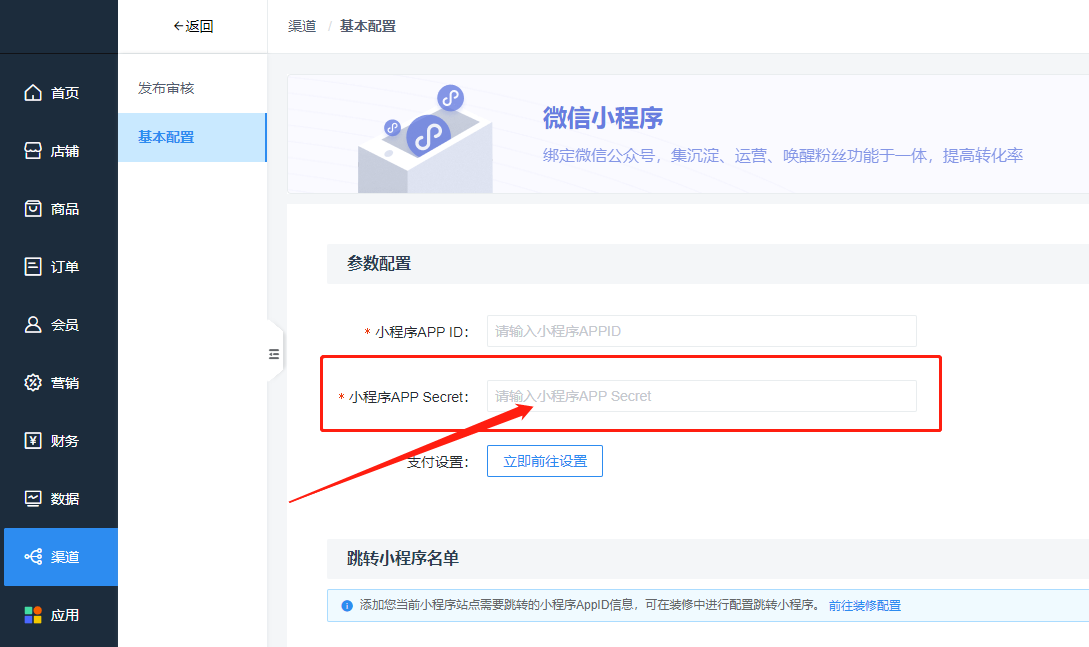Click the marketing (营销) percent badge icon
1089x647 pixels.
point(33,383)
